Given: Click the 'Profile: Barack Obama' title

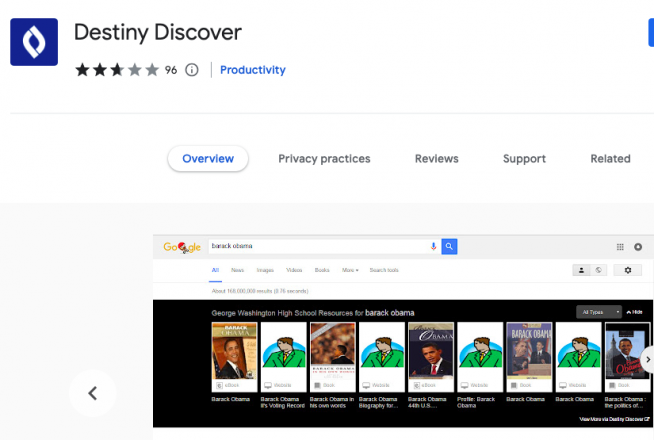Looking at the screenshot, I should 476,402.
